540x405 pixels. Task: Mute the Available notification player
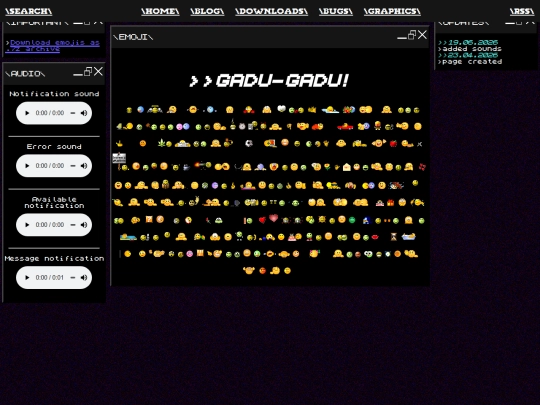84,225
